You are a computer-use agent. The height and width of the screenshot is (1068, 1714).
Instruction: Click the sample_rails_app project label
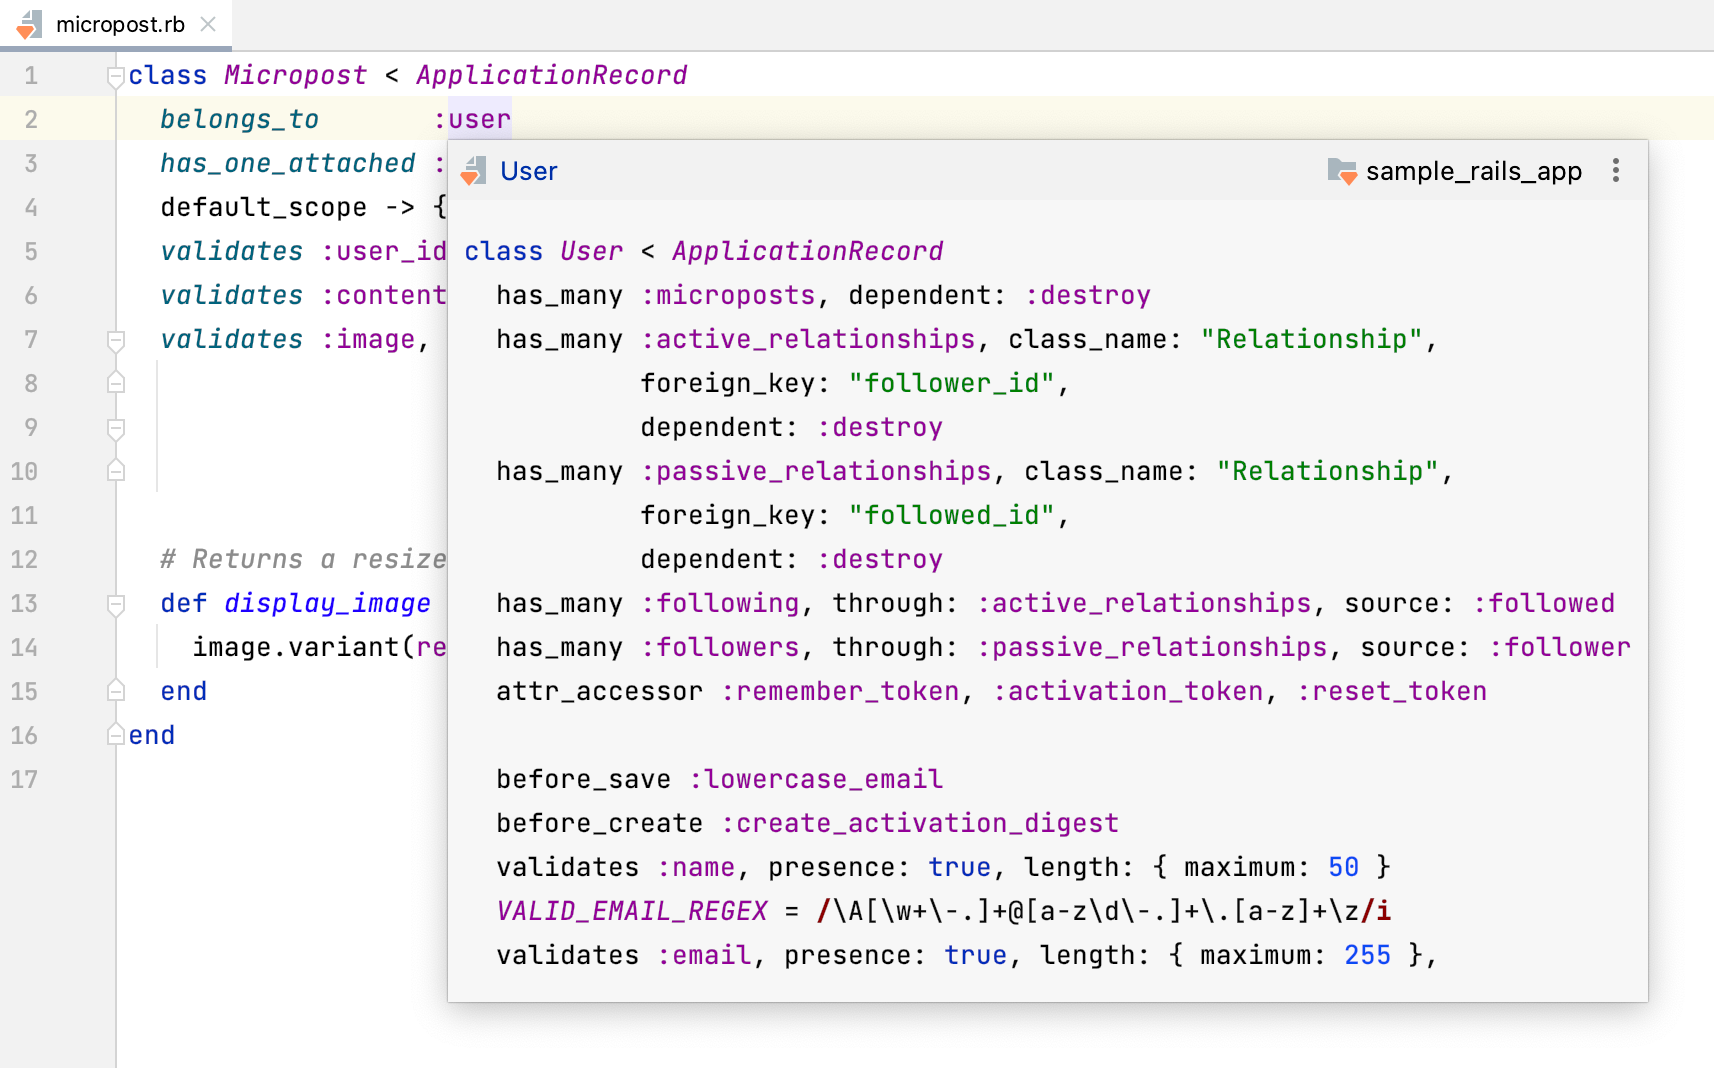(1473, 171)
